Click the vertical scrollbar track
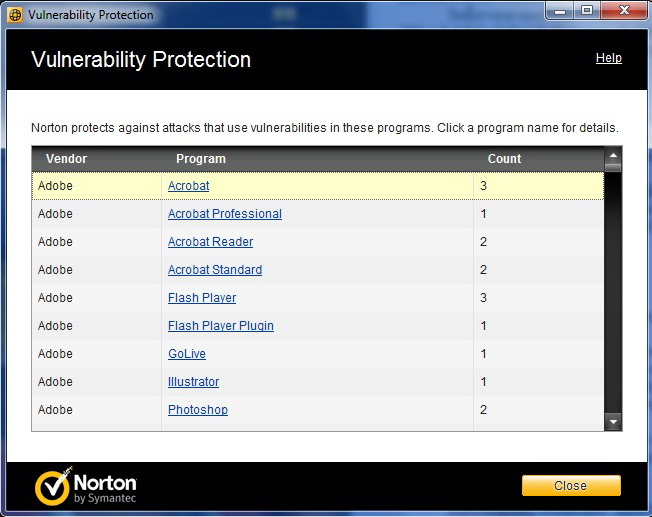This screenshot has height=517, width=652. click(x=613, y=300)
